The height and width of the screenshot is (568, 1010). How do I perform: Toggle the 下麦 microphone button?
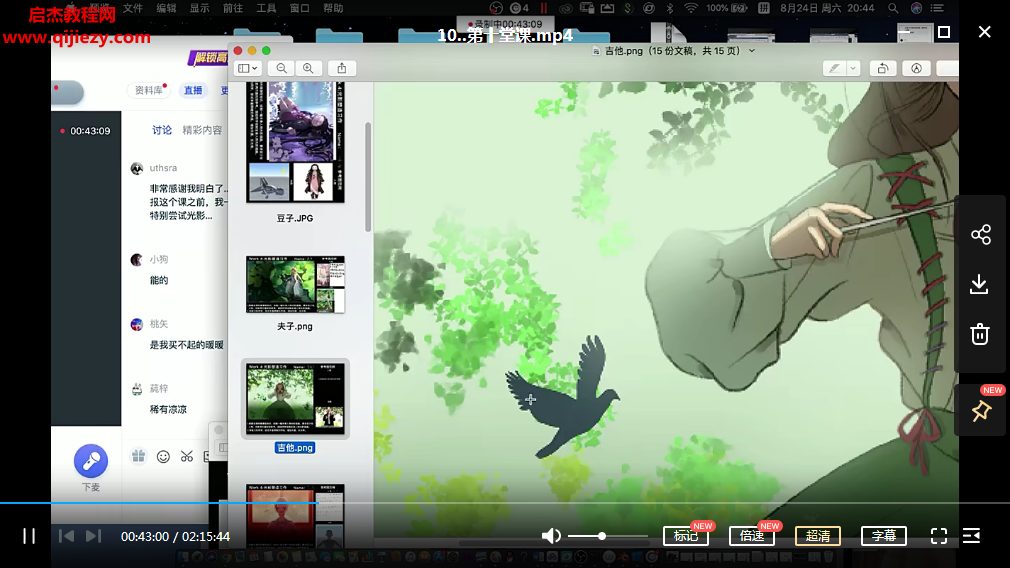click(x=91, y=461)
